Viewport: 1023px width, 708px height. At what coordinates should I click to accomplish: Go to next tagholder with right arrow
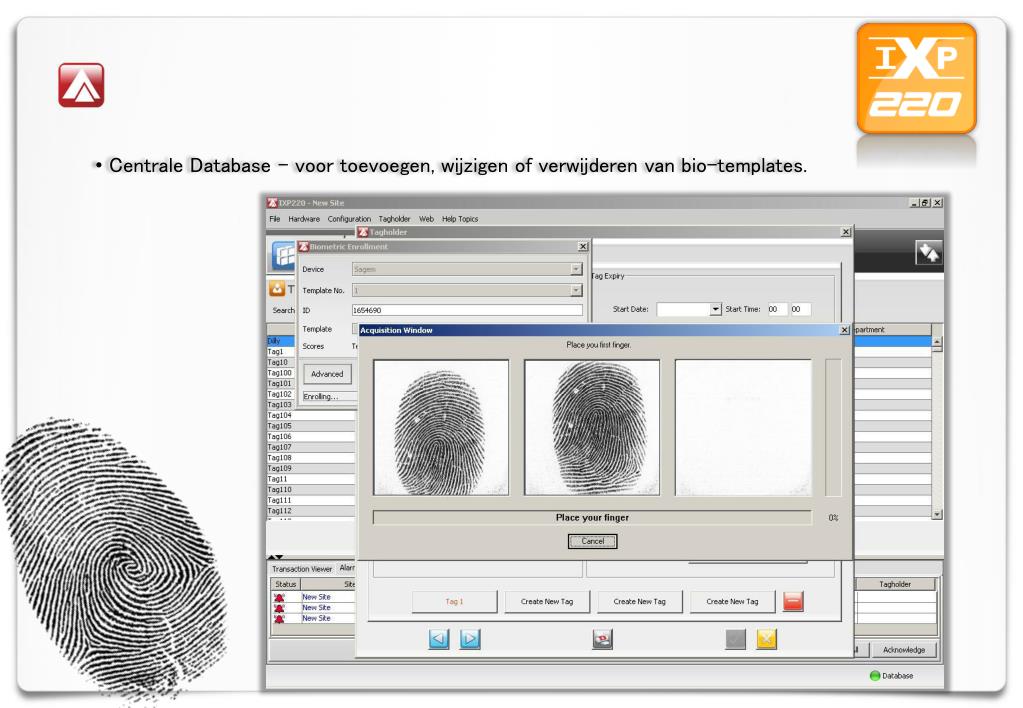pyautogui.click(x=470, y=639)
